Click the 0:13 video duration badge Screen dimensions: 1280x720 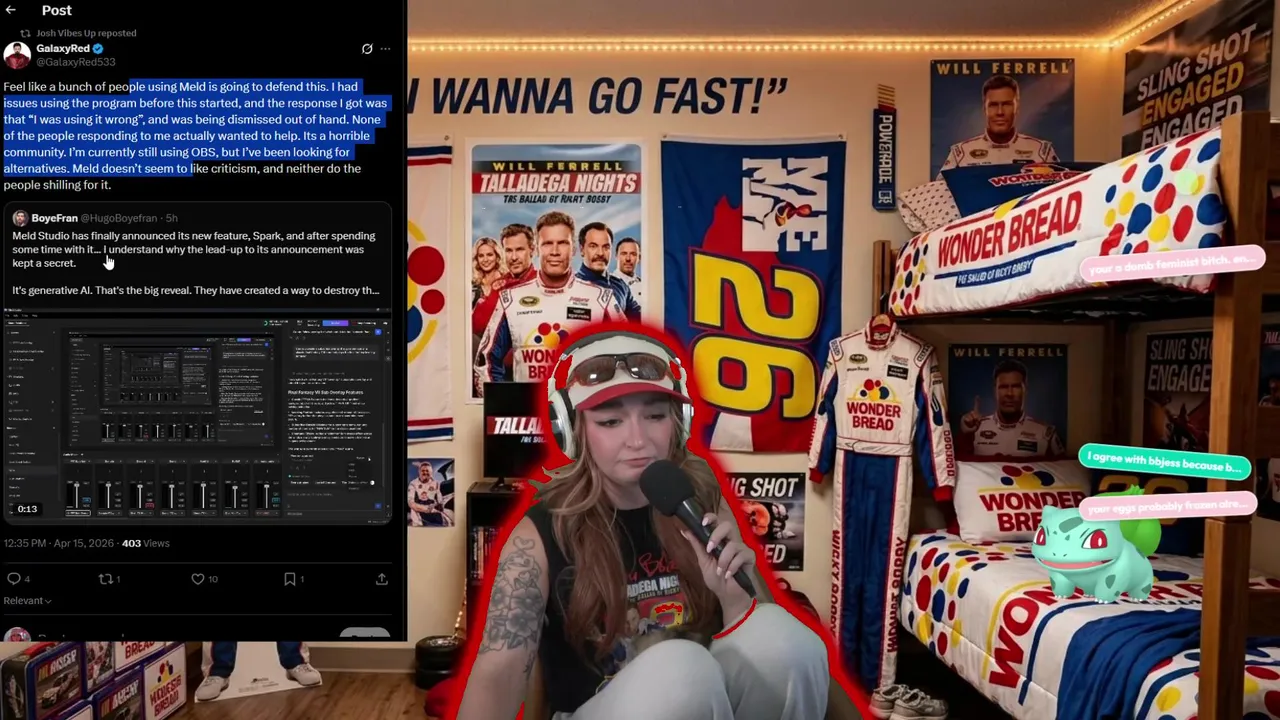coord(27,510)
